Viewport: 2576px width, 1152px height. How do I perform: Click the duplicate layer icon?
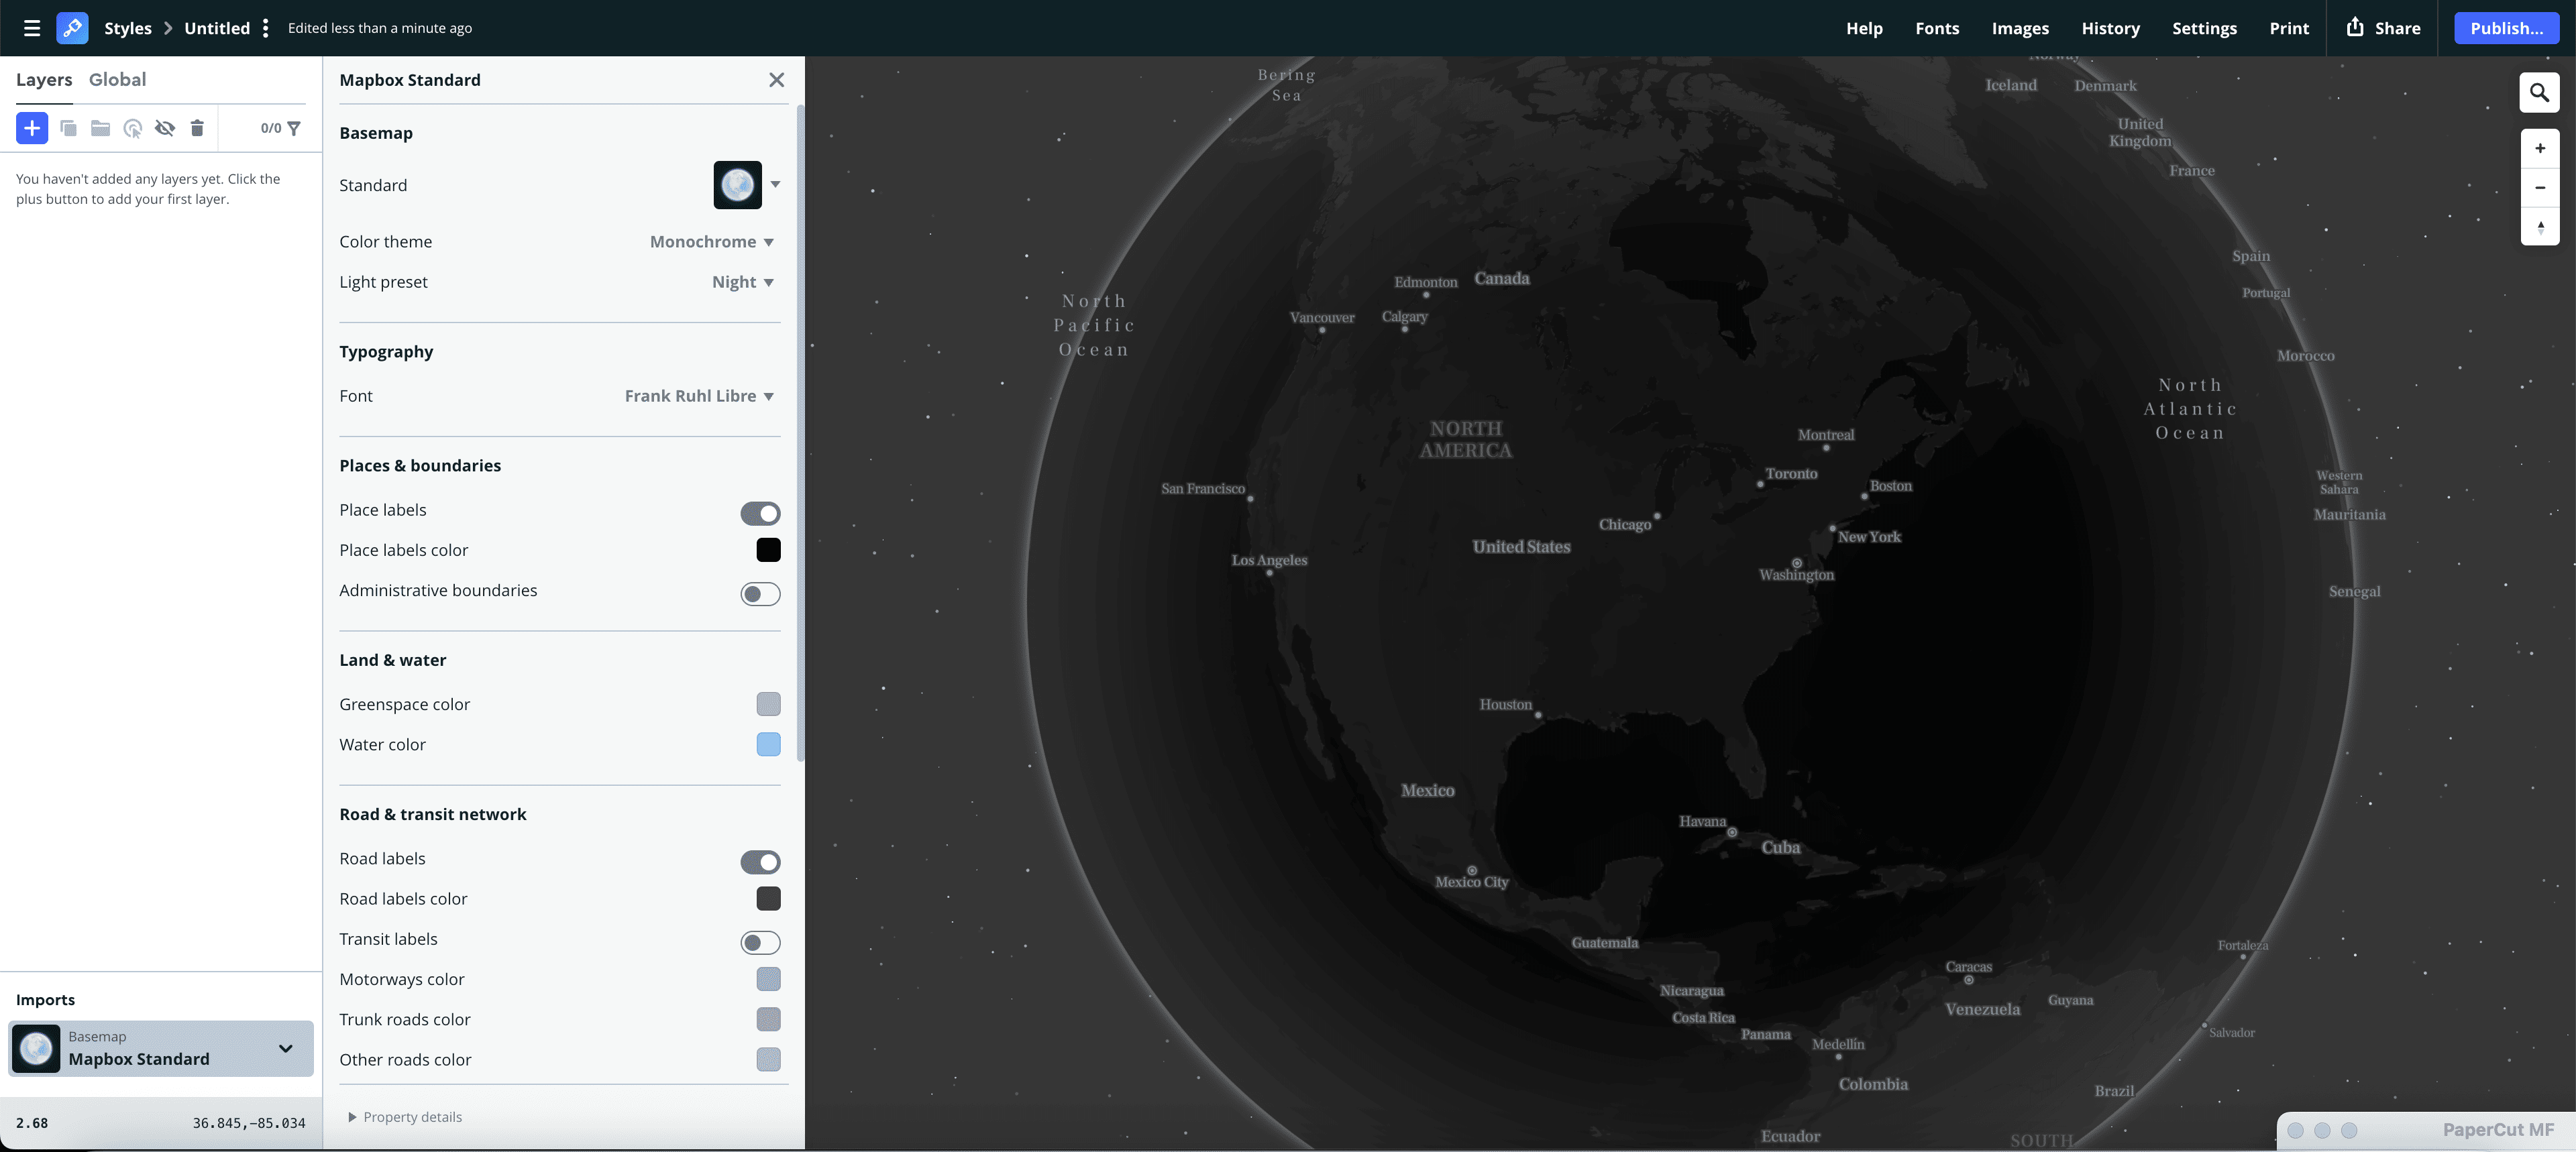pyautogui.click(x=68, y=128)
